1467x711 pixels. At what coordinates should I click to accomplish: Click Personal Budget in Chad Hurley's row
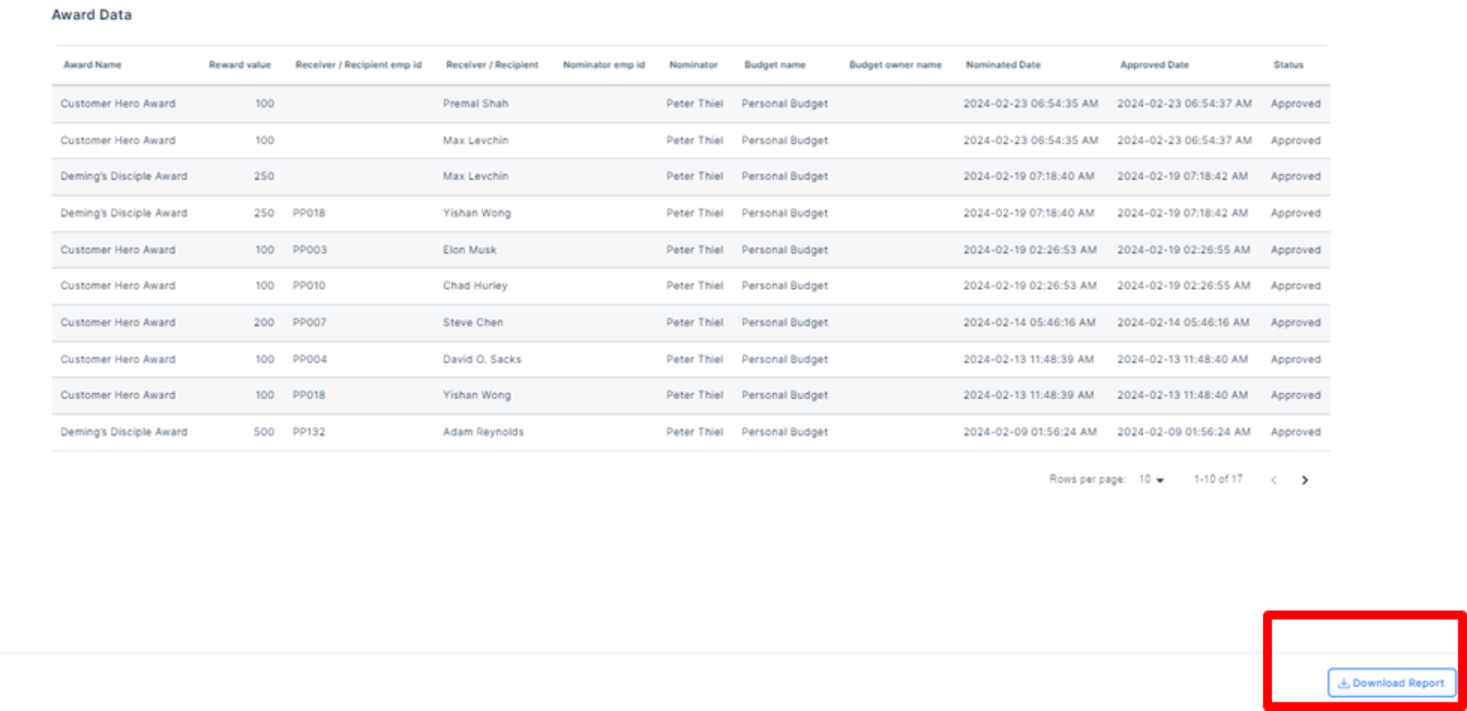point(785,286)
